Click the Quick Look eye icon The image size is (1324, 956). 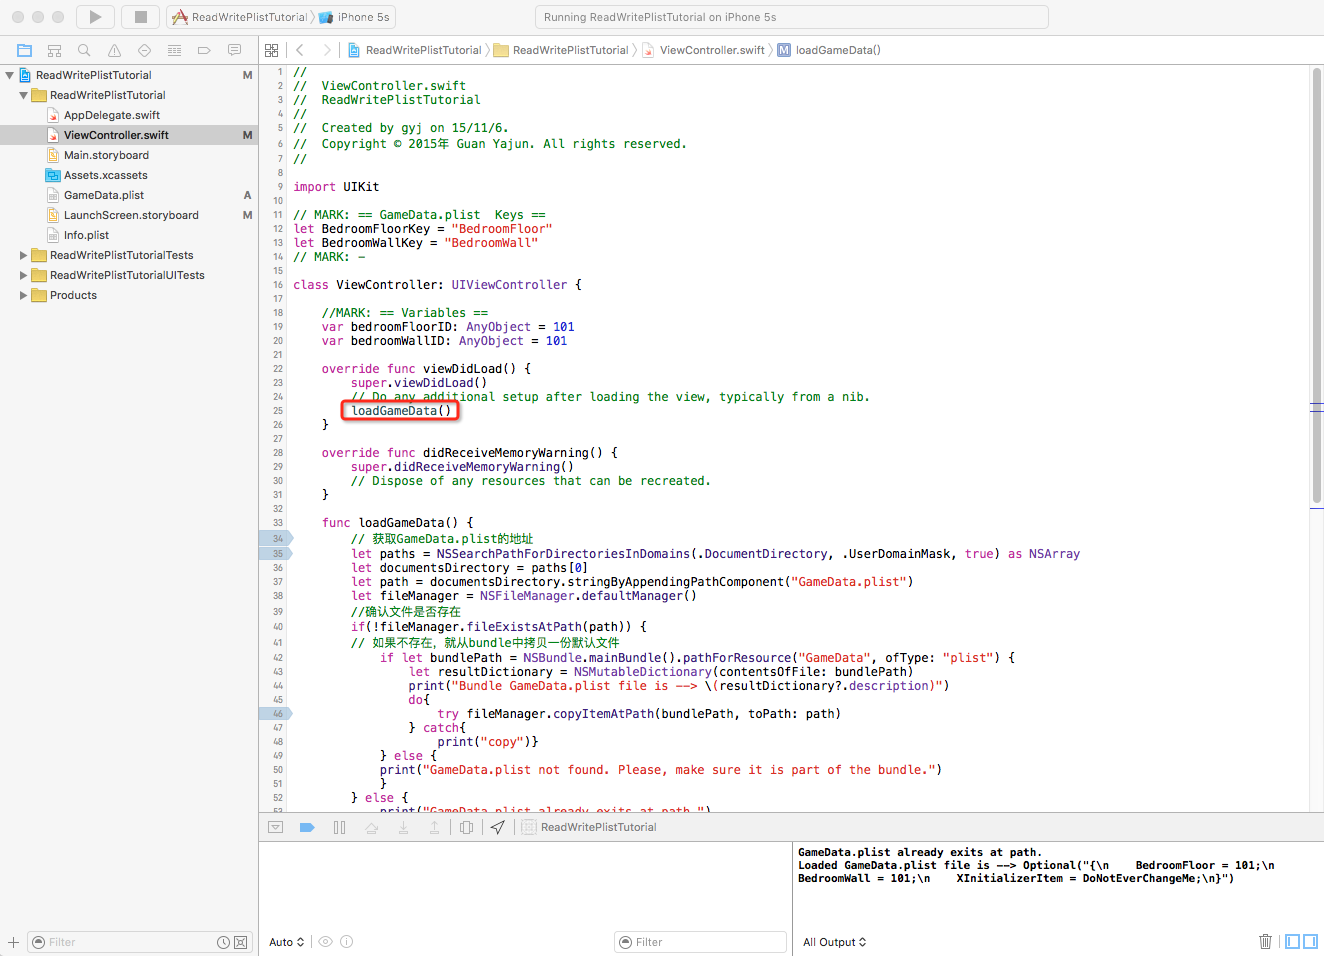click(325, 942)
